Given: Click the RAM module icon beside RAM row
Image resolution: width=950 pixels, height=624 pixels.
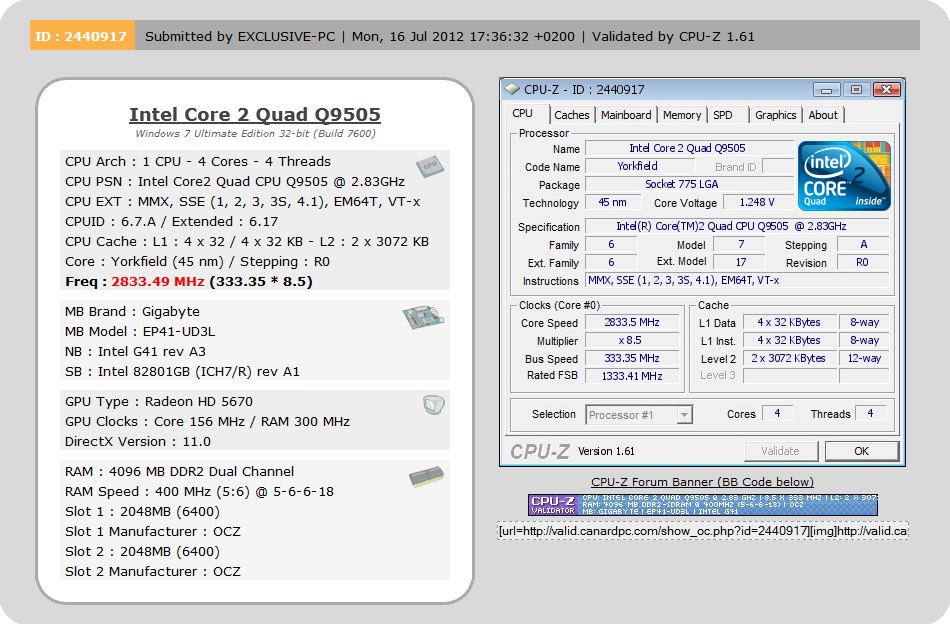Looking at the screenshot, I should click(427, 477).
